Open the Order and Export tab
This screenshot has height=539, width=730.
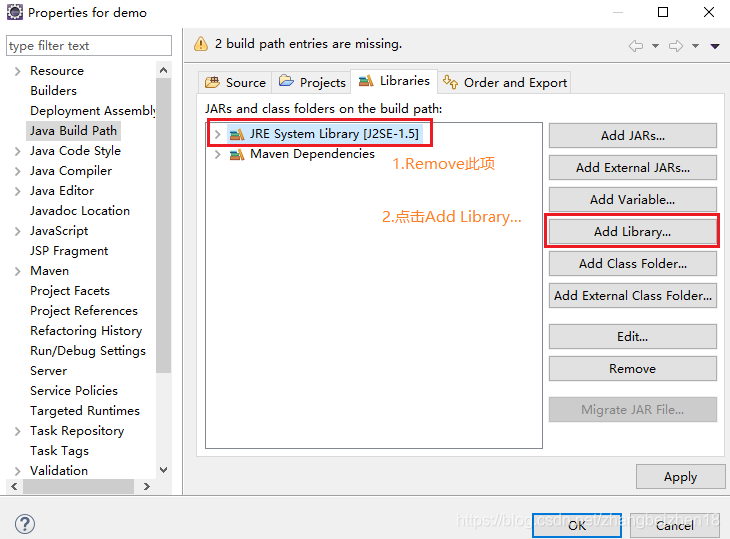click(x=504, y=82)
